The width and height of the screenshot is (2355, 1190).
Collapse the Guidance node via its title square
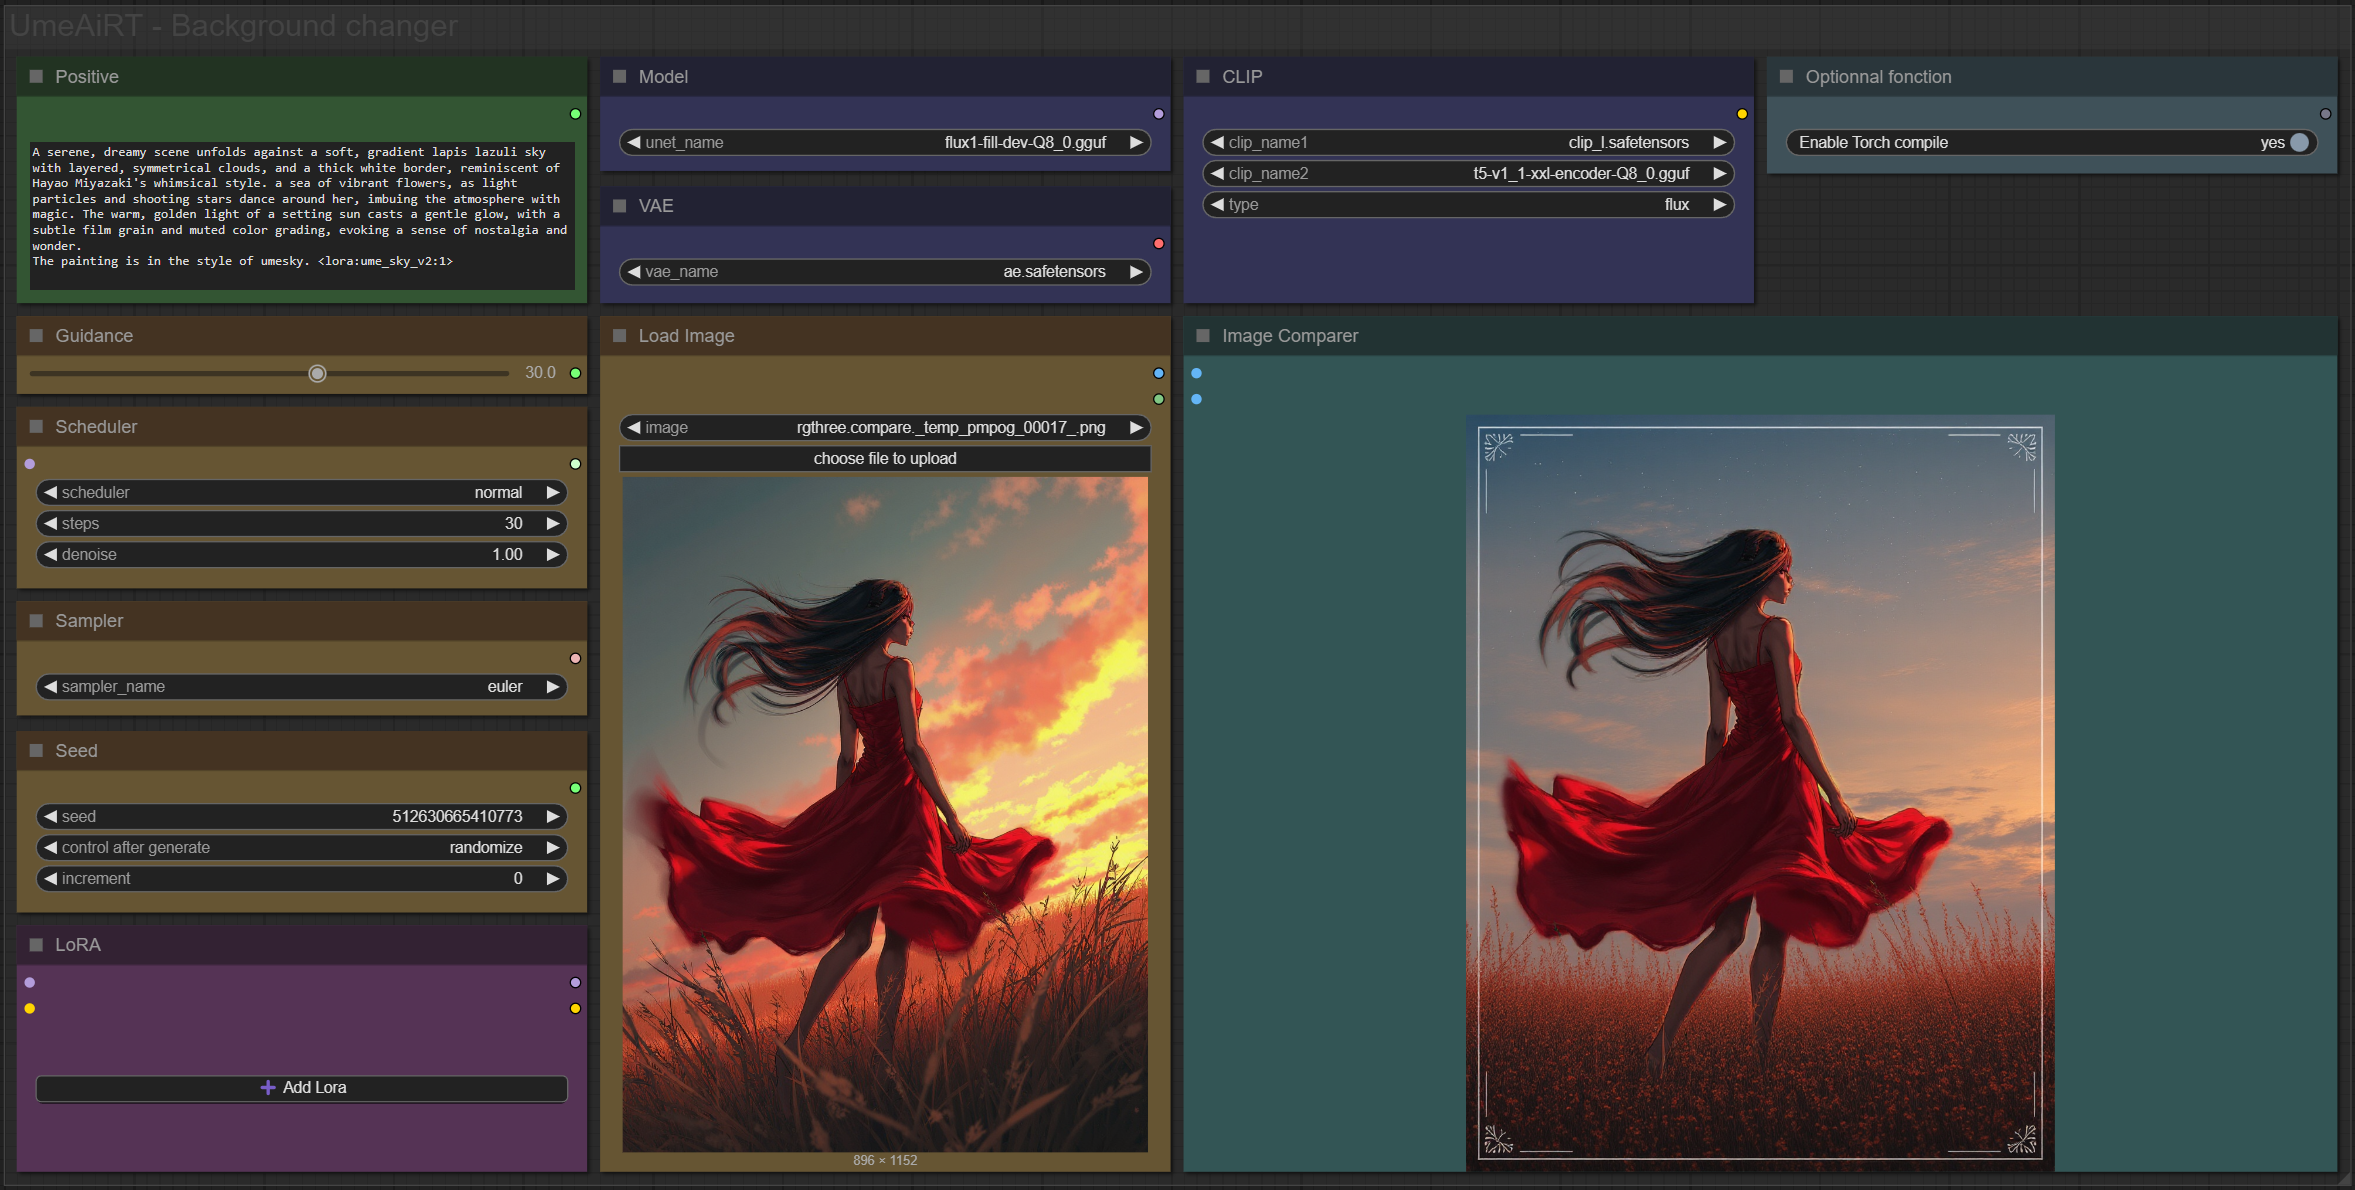[37, 336]
